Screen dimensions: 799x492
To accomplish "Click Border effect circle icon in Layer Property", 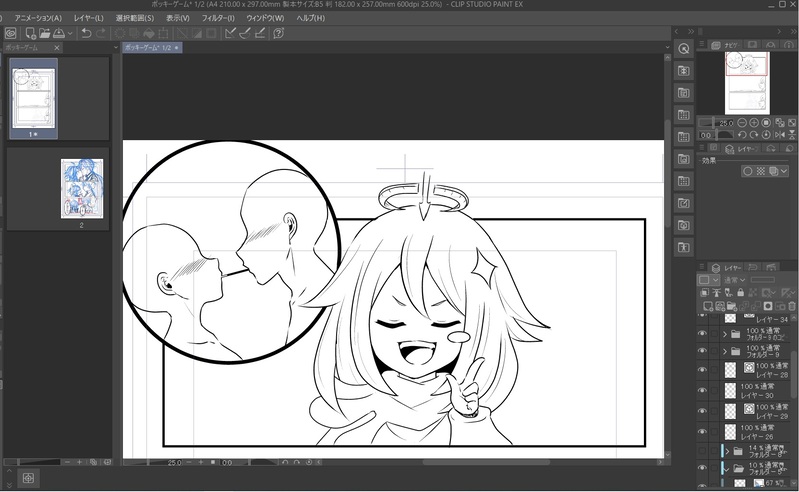I will [748, 171].
